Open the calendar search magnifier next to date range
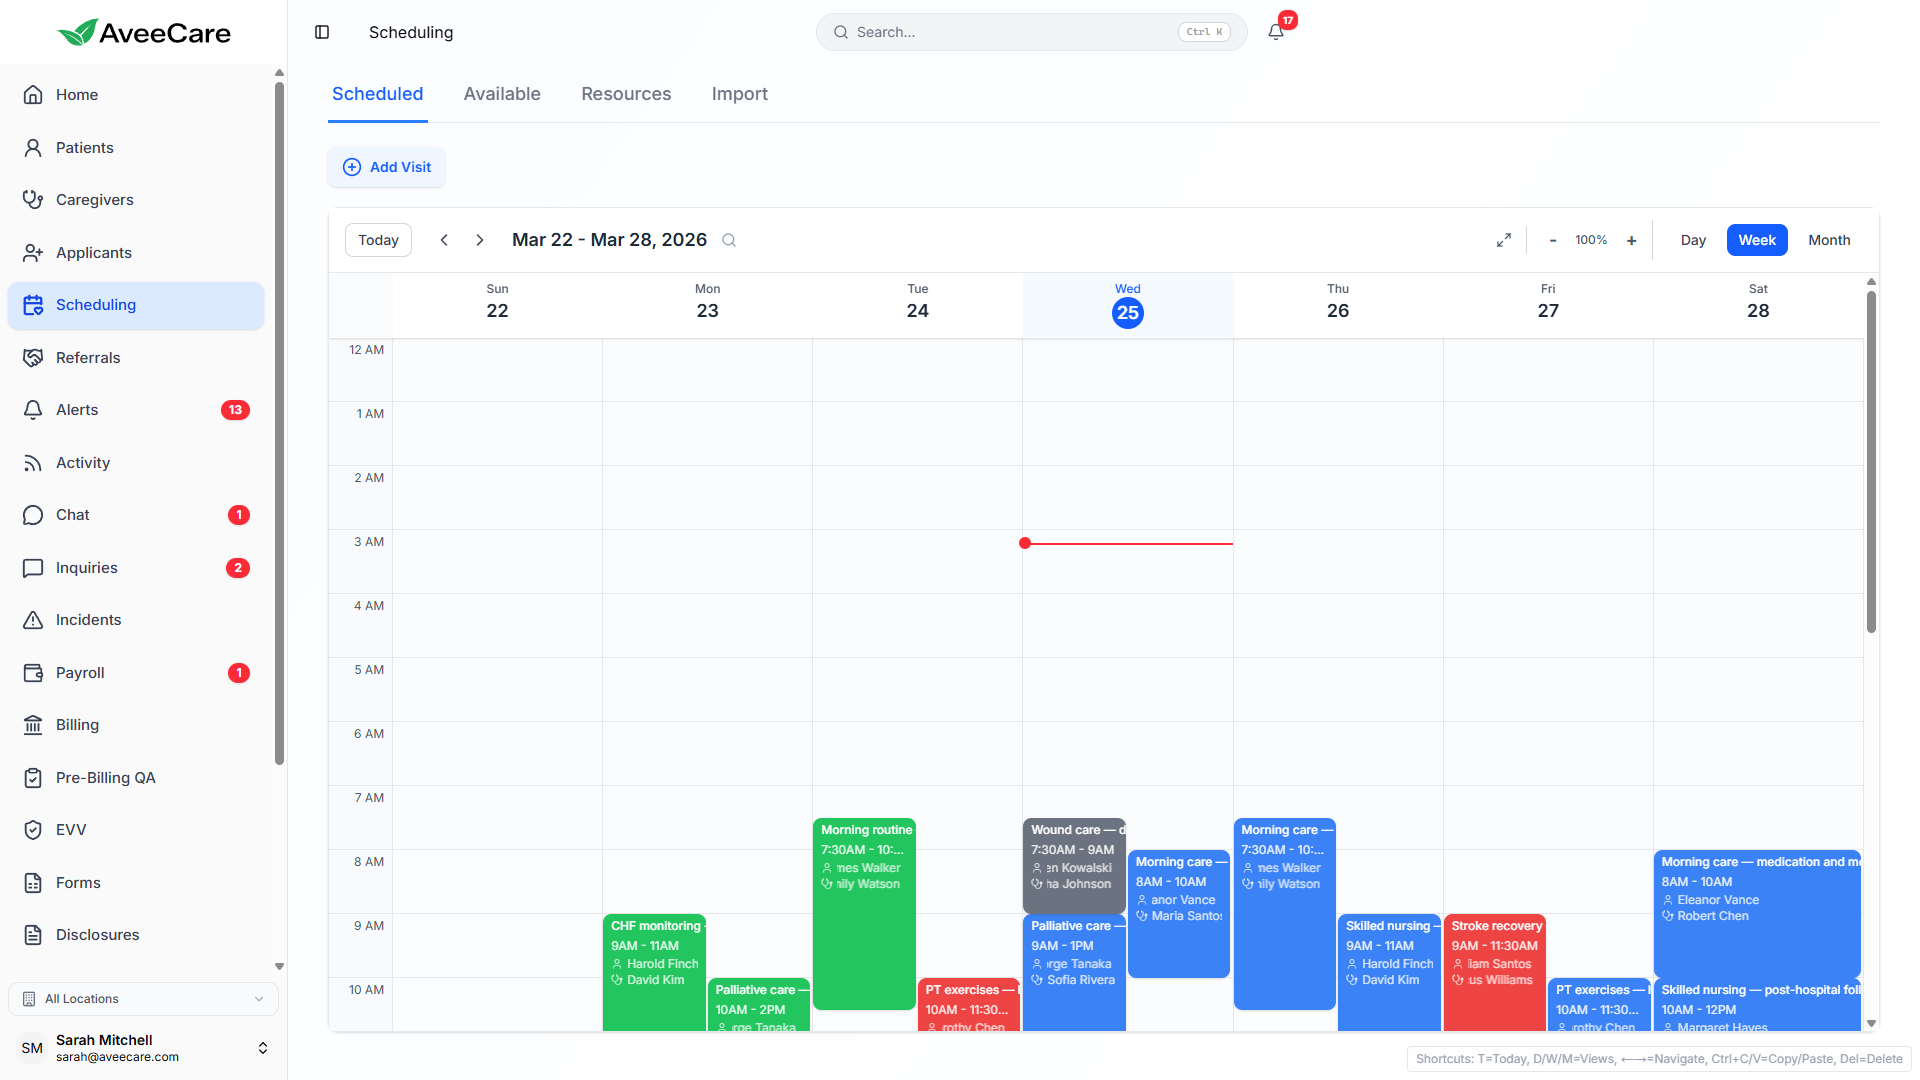 click(729, 240)
